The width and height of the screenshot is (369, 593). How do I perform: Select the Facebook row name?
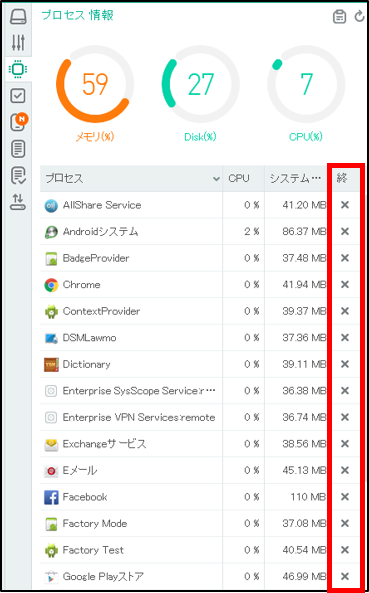[x=85, y=497]
